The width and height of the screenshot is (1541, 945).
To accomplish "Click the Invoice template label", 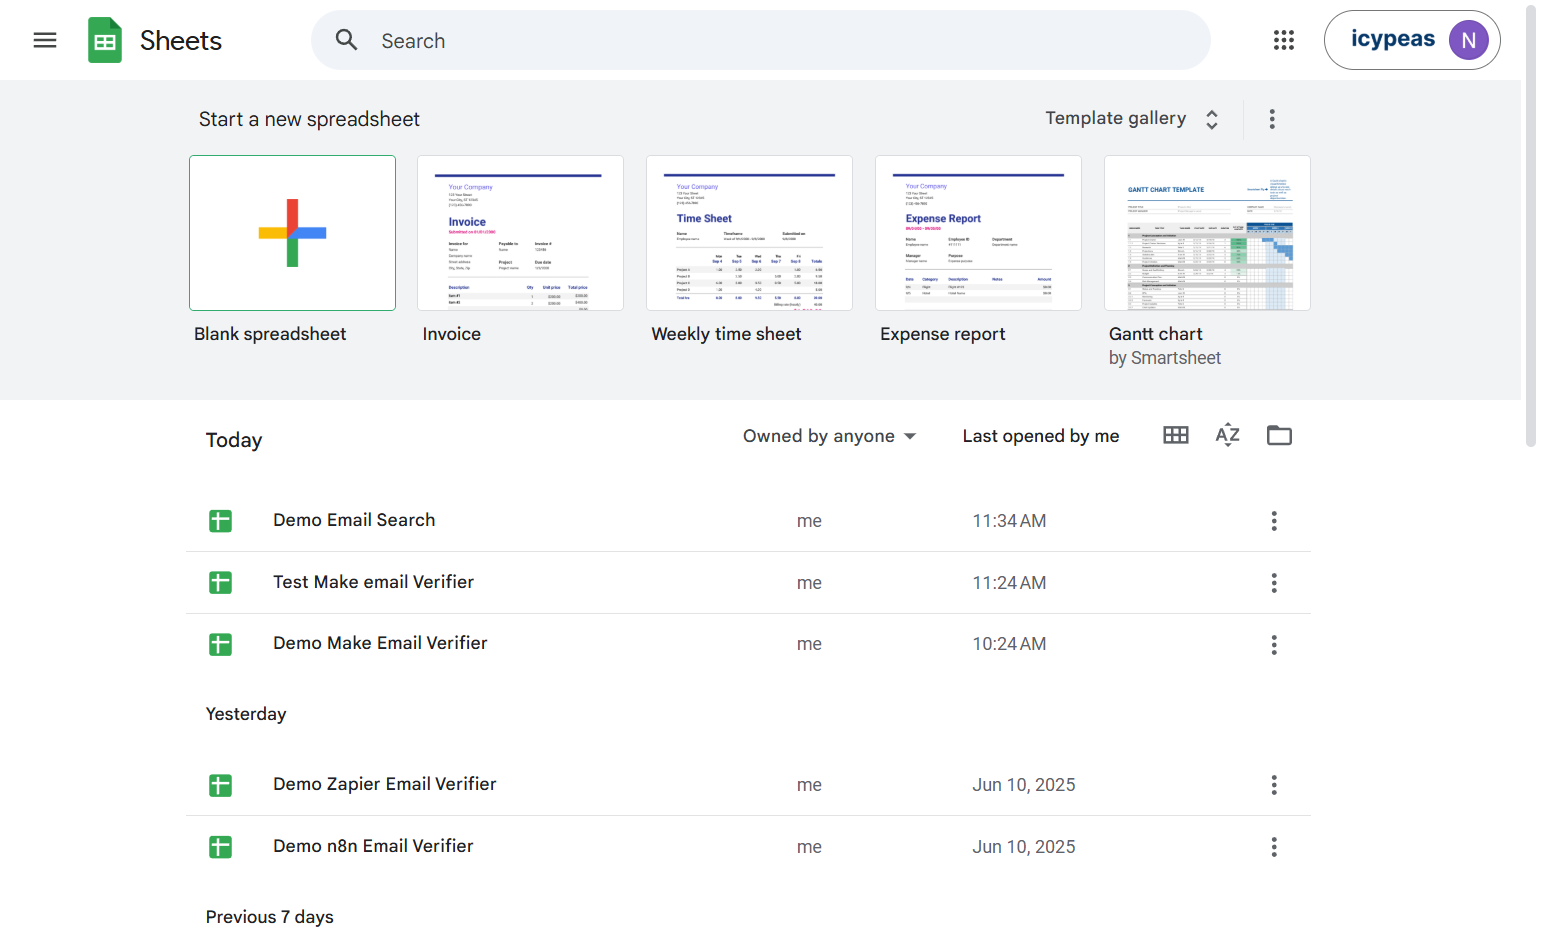I will pyautogui.click(x=451, y=334).
